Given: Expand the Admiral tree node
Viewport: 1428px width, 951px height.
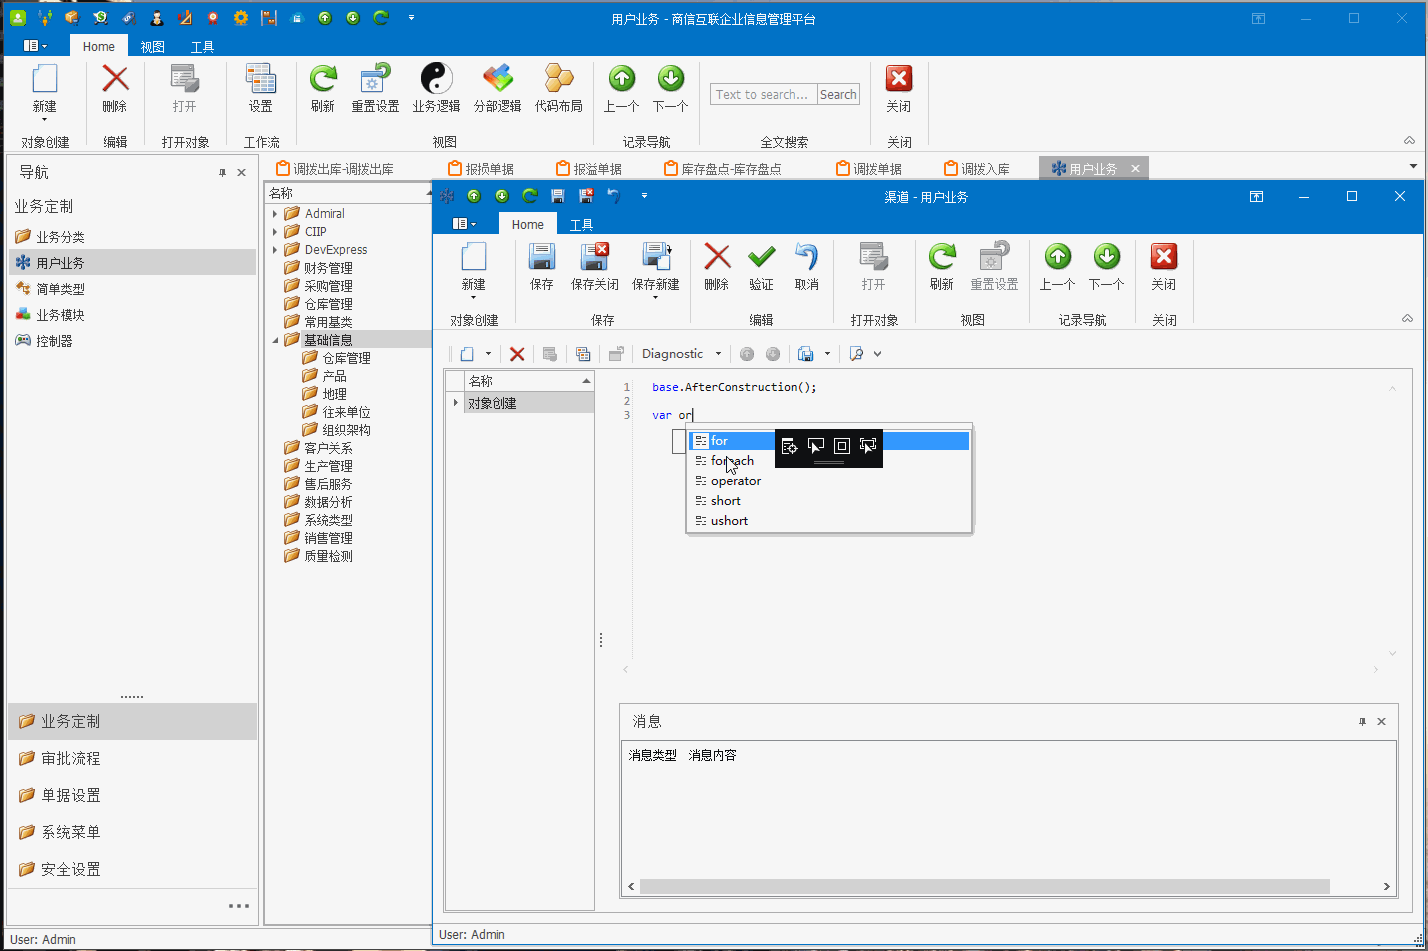Looking at the screenshot, I should coord(274,214).
